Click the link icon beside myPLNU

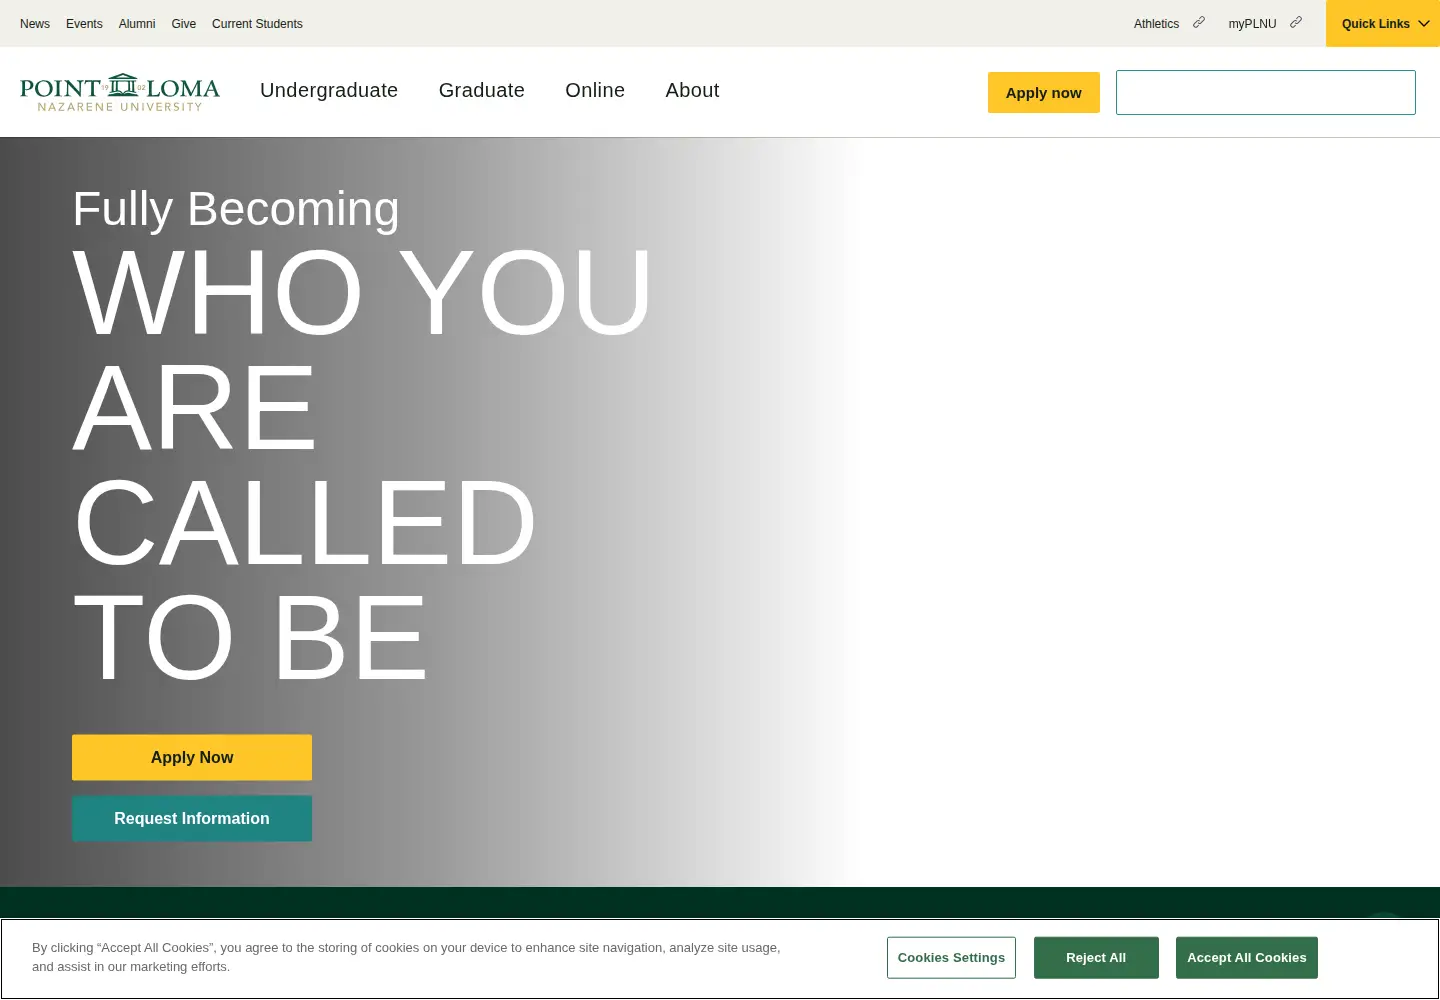tap(1295, 22)
